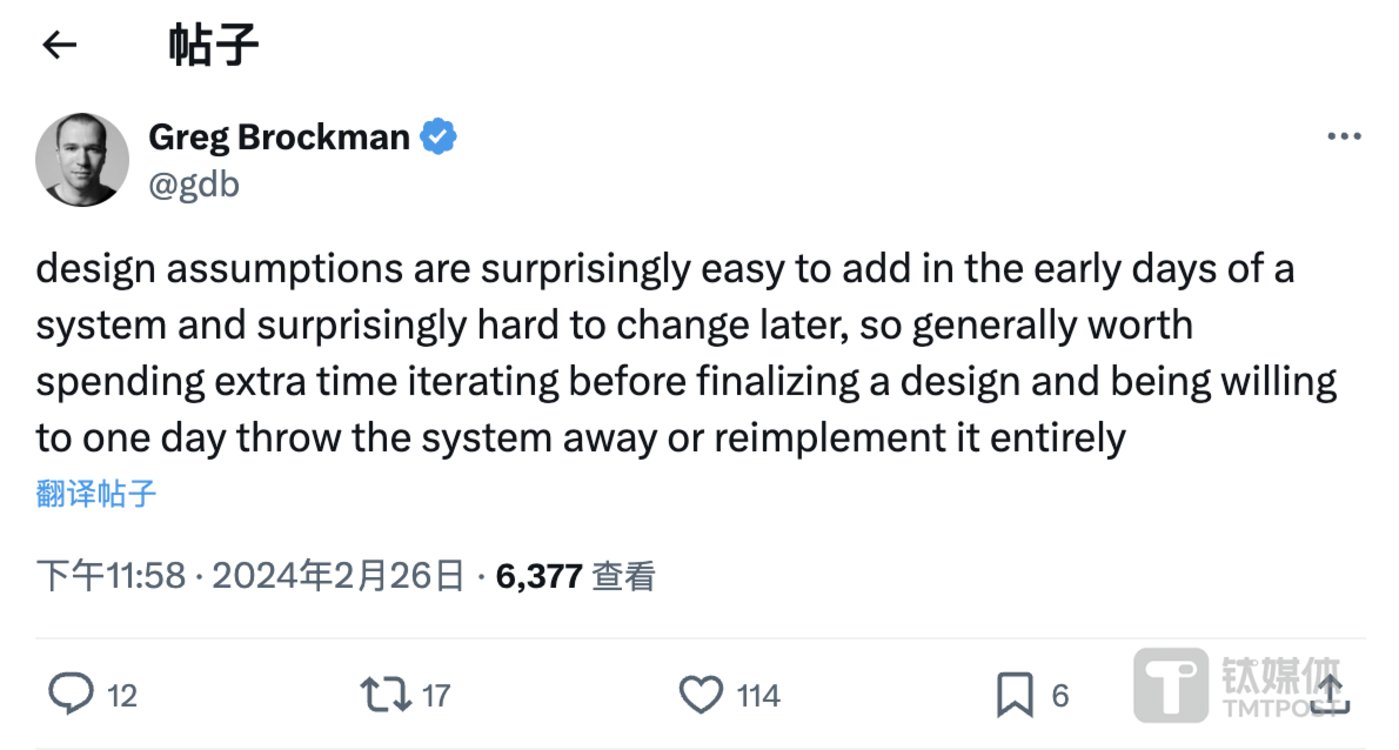Click the @gdb handle
The image size is (1399, 750).
[194, 185]
